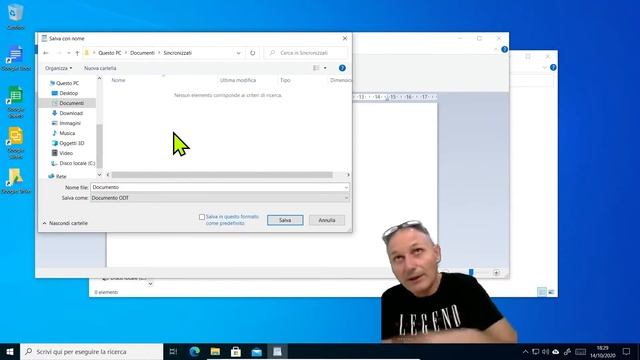Screen dimensions: 640x360
Task: Select Musica in navigation tree
Action: coord(63,133)
